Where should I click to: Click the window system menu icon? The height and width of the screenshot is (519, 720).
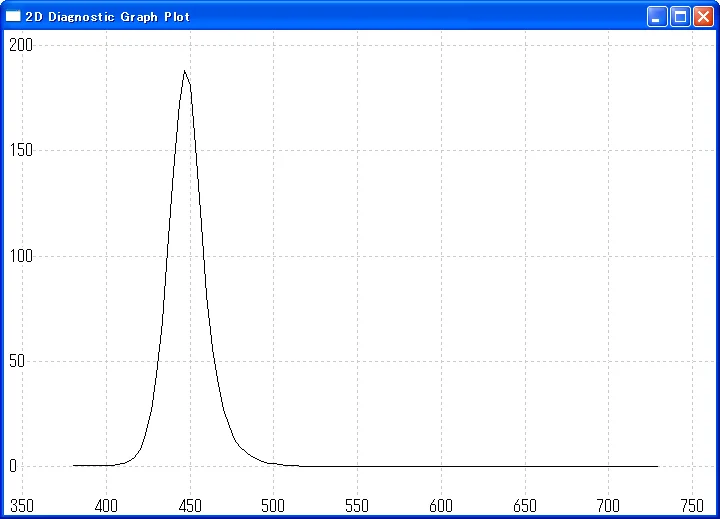[x=13, y=17]
